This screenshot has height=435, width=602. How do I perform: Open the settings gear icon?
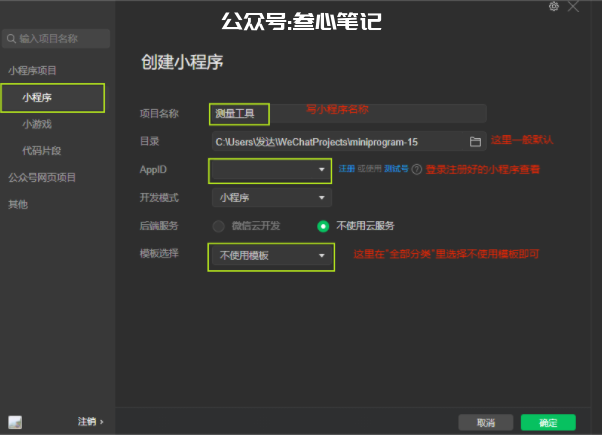pyautogui.click(x=554, y=7)
